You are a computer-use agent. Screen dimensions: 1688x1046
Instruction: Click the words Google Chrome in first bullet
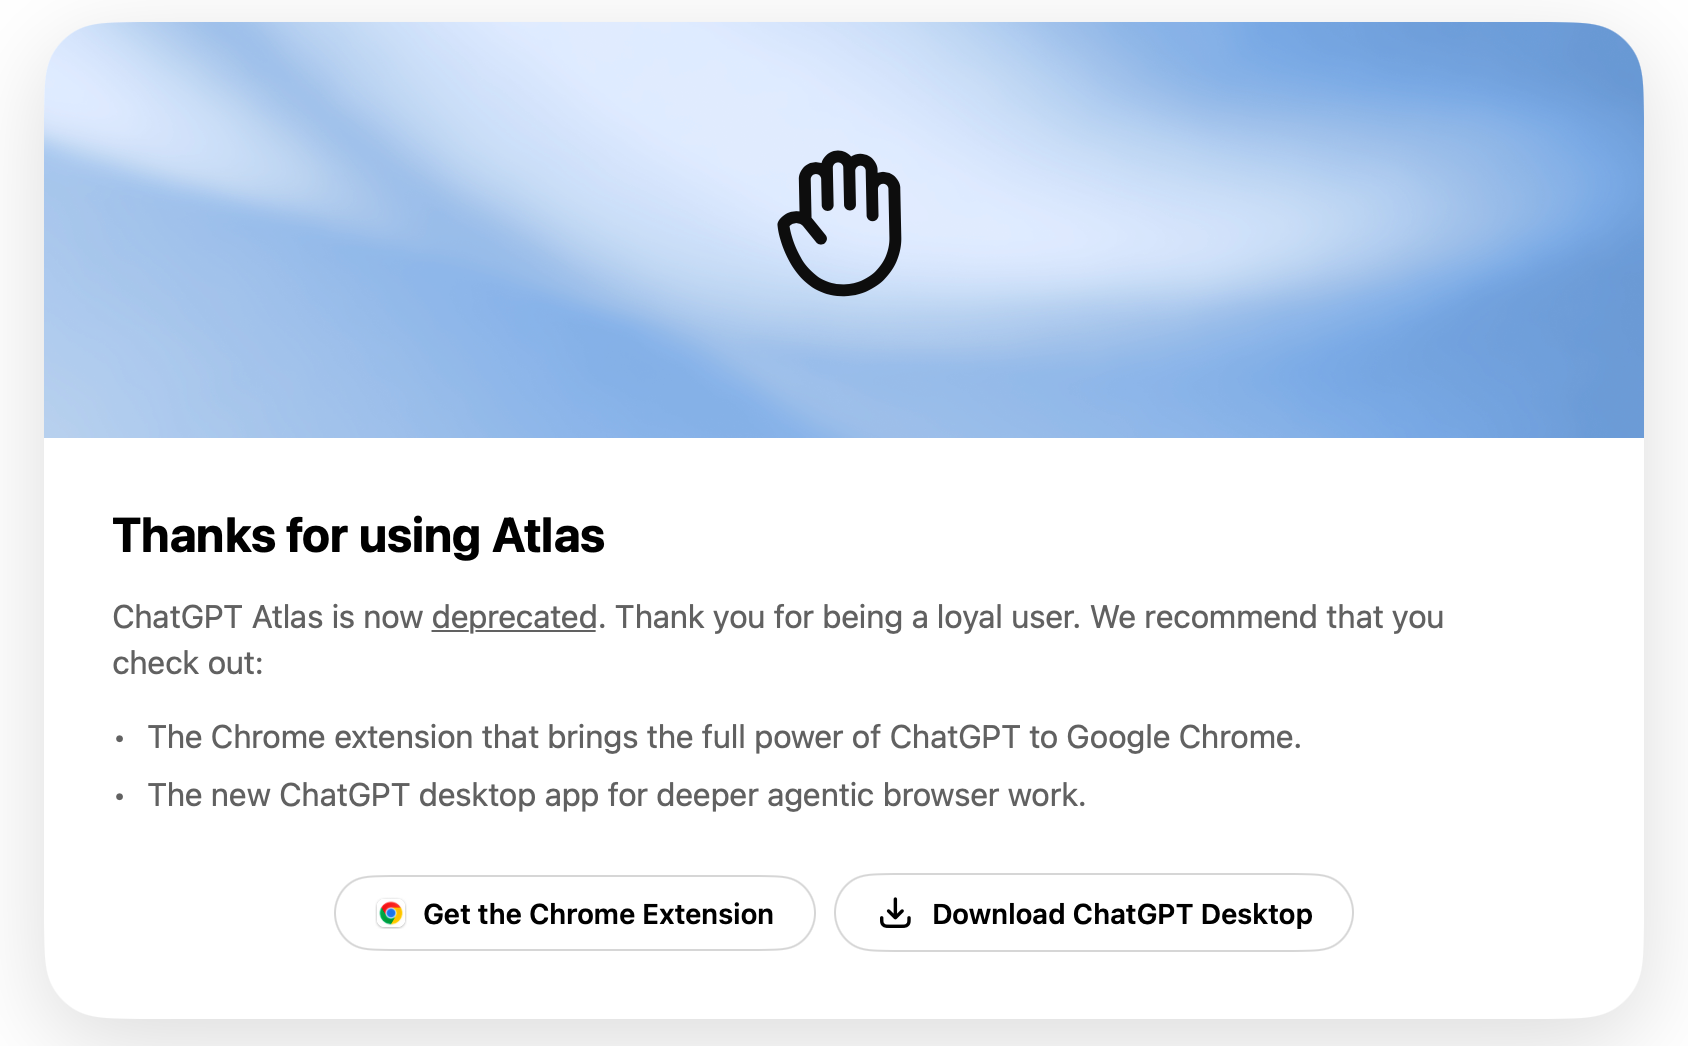[1183, 737]
